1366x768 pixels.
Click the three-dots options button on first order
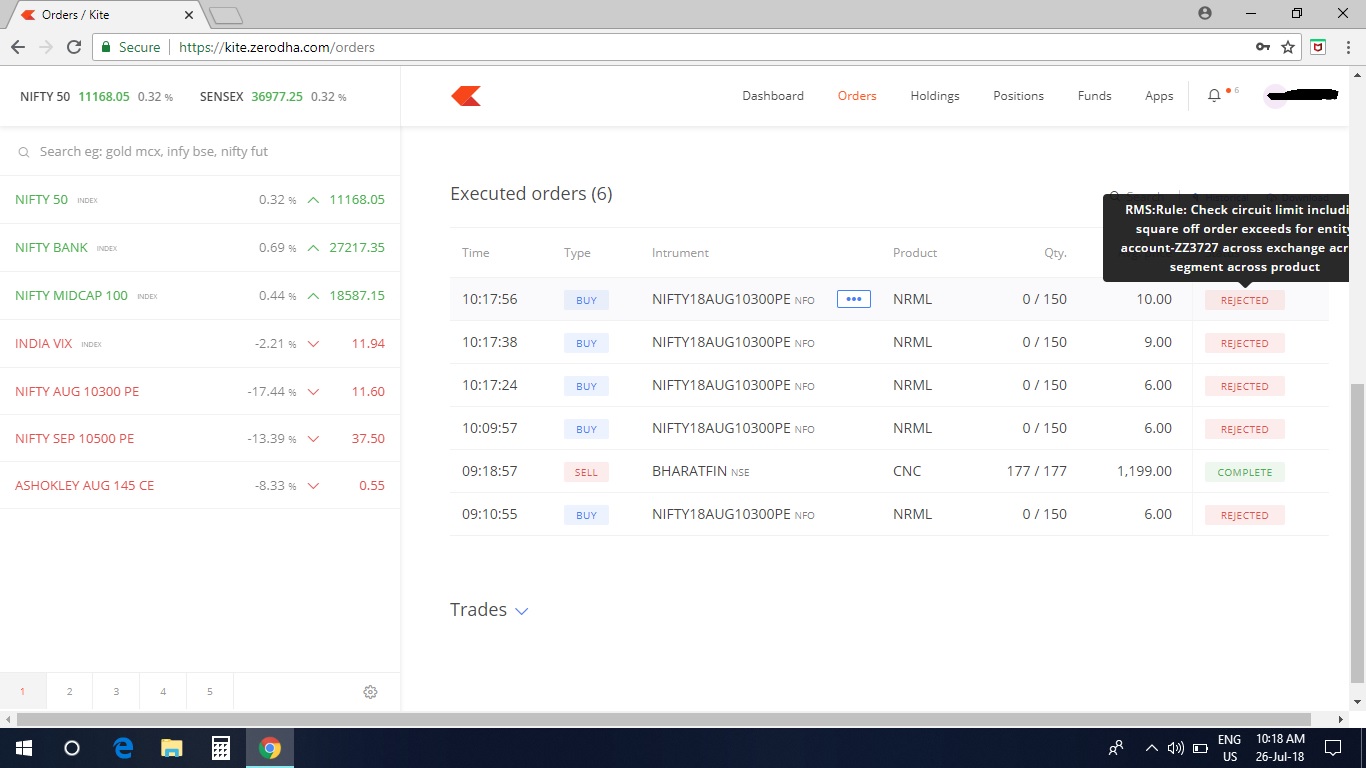[853, 299]
